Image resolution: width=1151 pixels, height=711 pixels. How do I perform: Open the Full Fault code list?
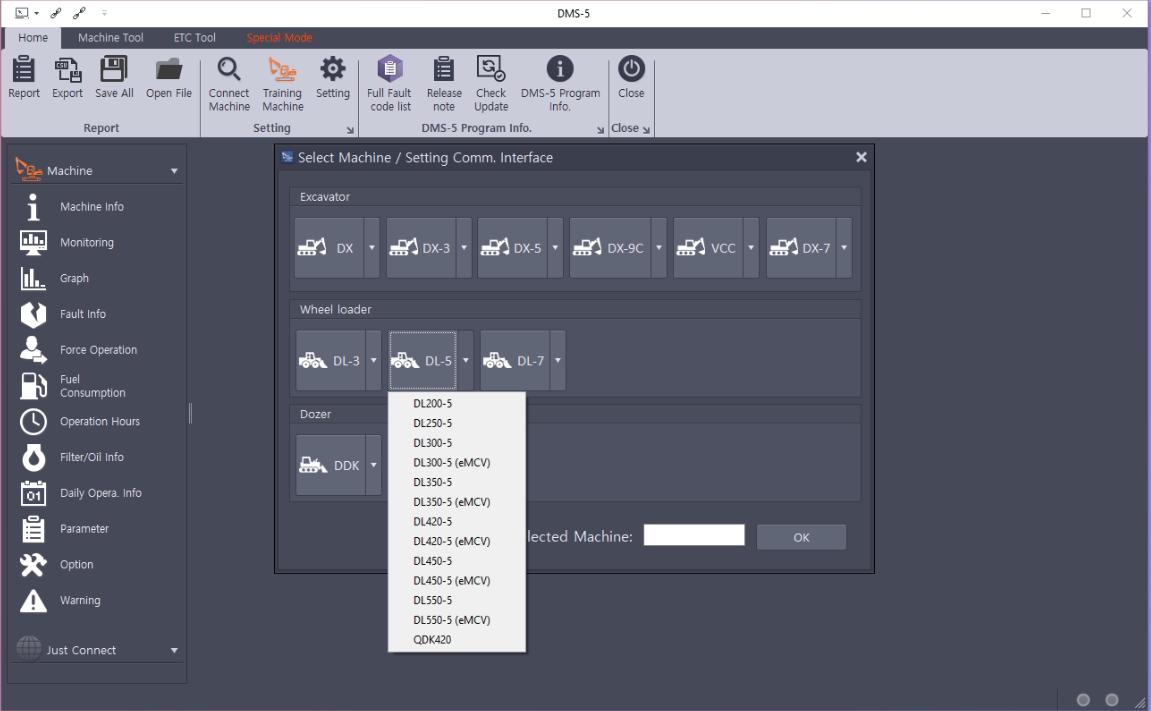(x=390, y=70)
